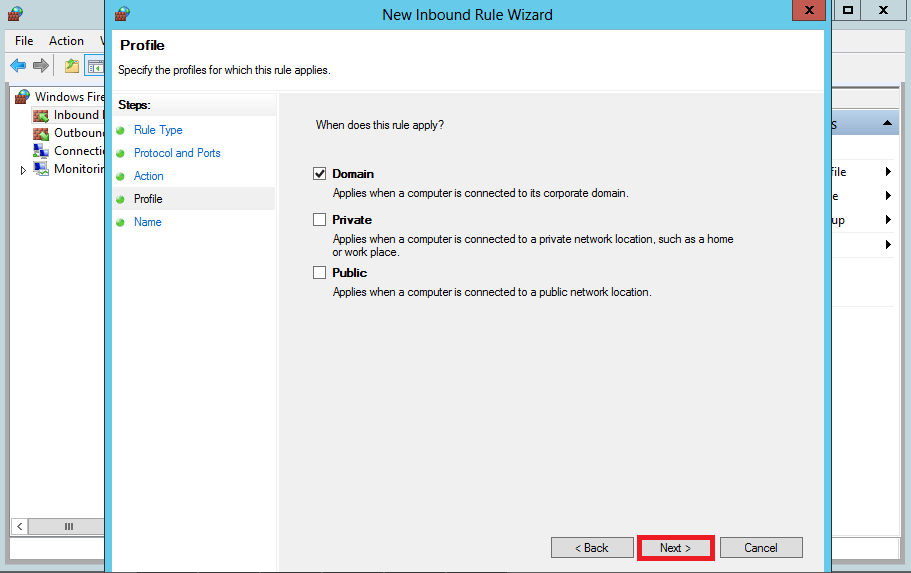Uncheck the Domain profile checkbox
This screenshot has width=911, height=573.
tap(320, 174)
